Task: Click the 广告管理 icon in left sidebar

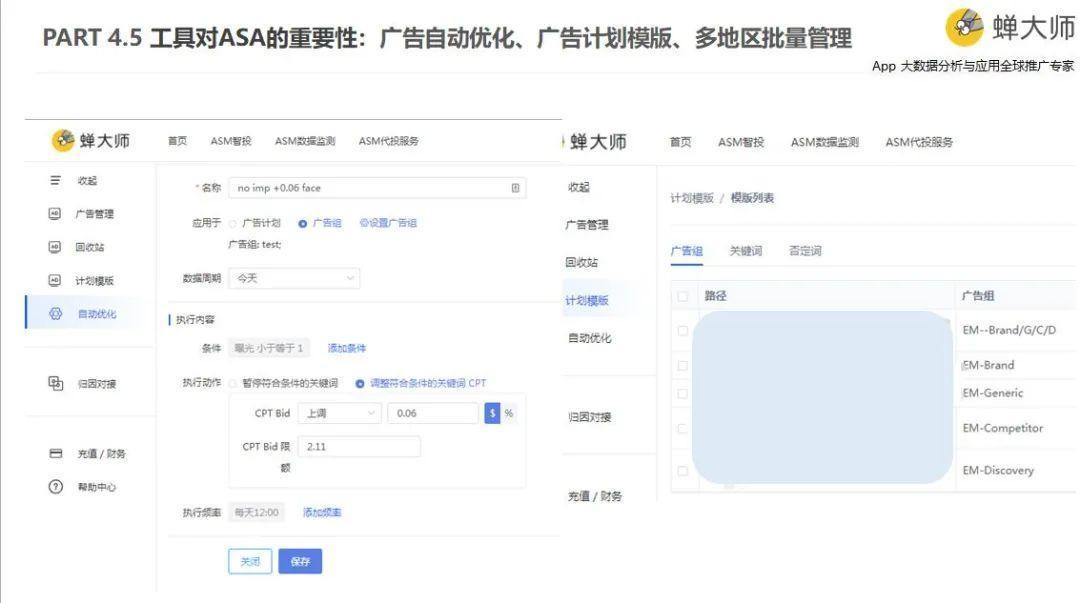Action: (x=55, y=214)
